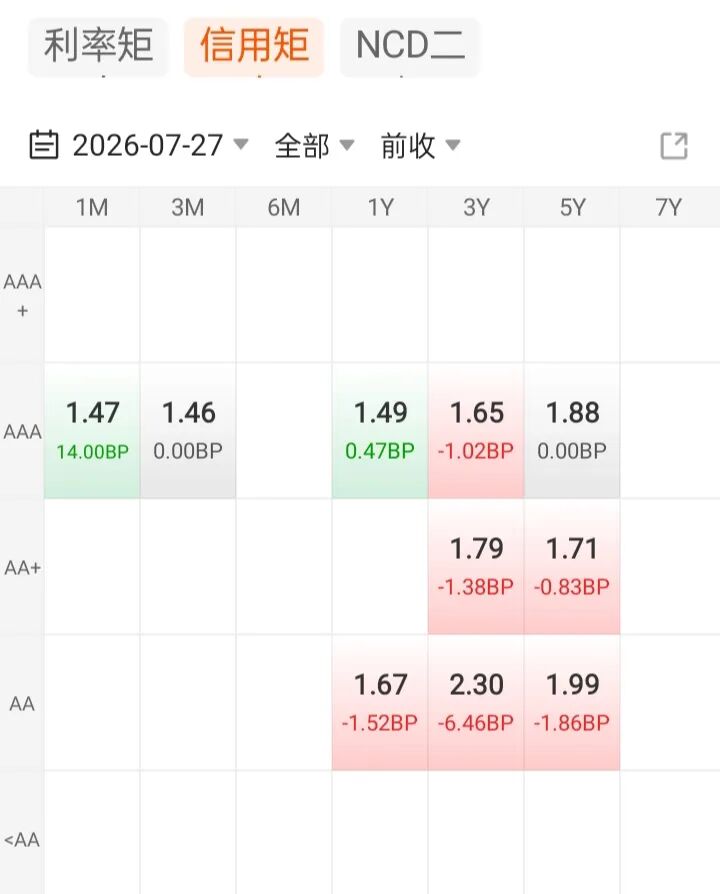720x894 pixels.
Task: Expand the 2026-07-27 date dropdown
Action: coord(160,145)
